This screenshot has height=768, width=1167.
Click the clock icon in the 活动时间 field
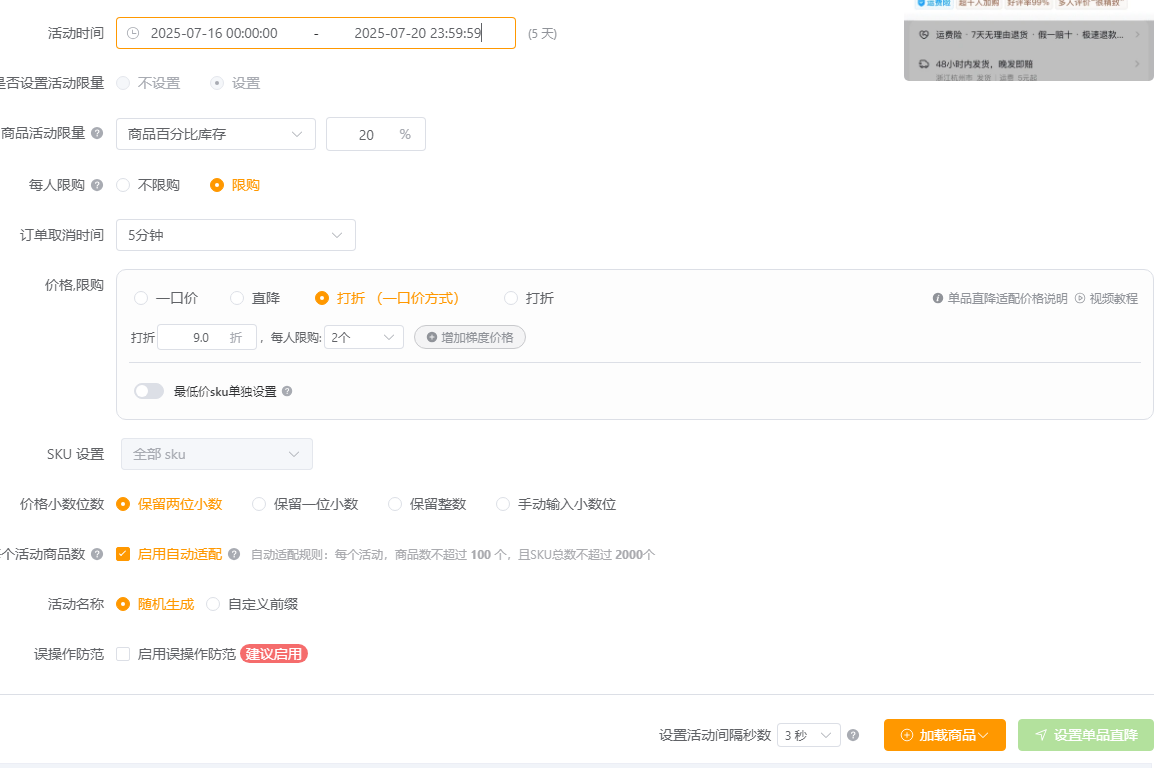point(133,33)
